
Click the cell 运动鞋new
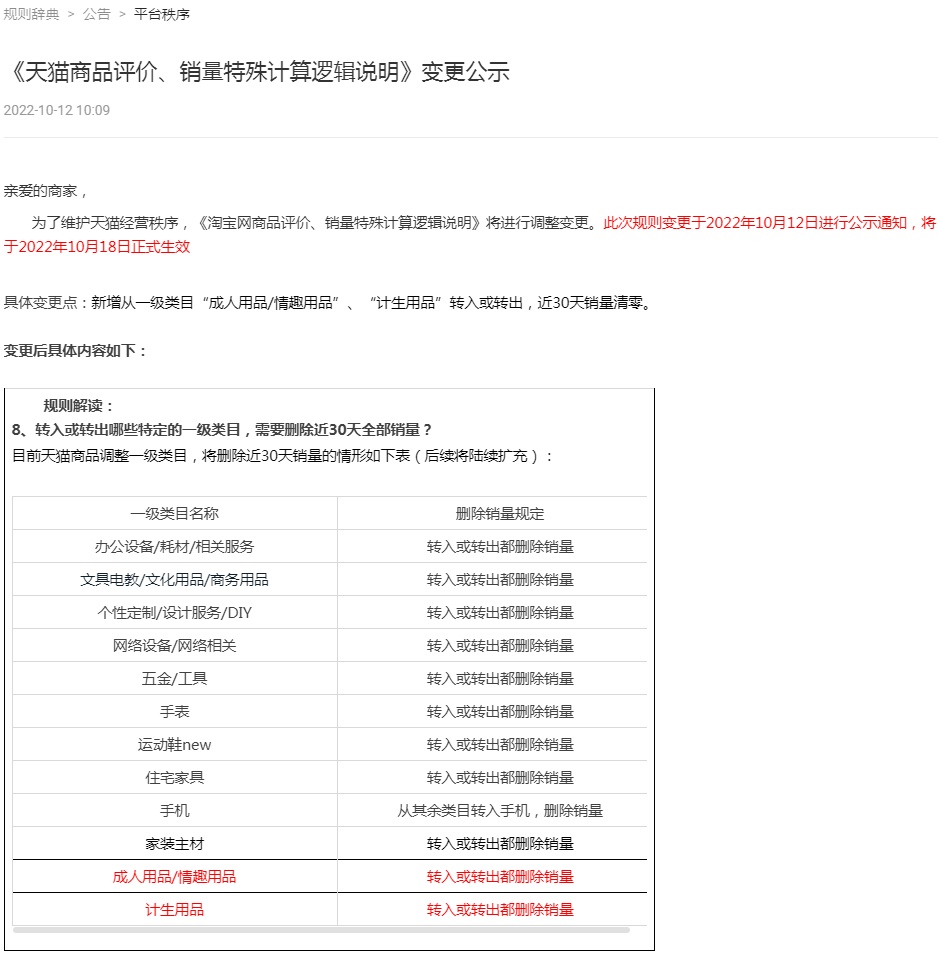click(x=174, y=745)
